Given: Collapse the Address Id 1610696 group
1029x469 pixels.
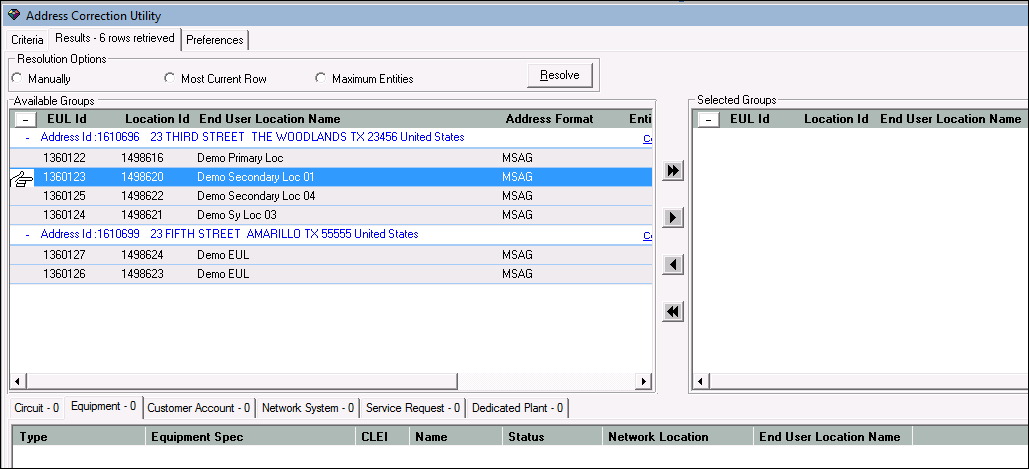Looking at the screenshot, I should tap(27, 138).
